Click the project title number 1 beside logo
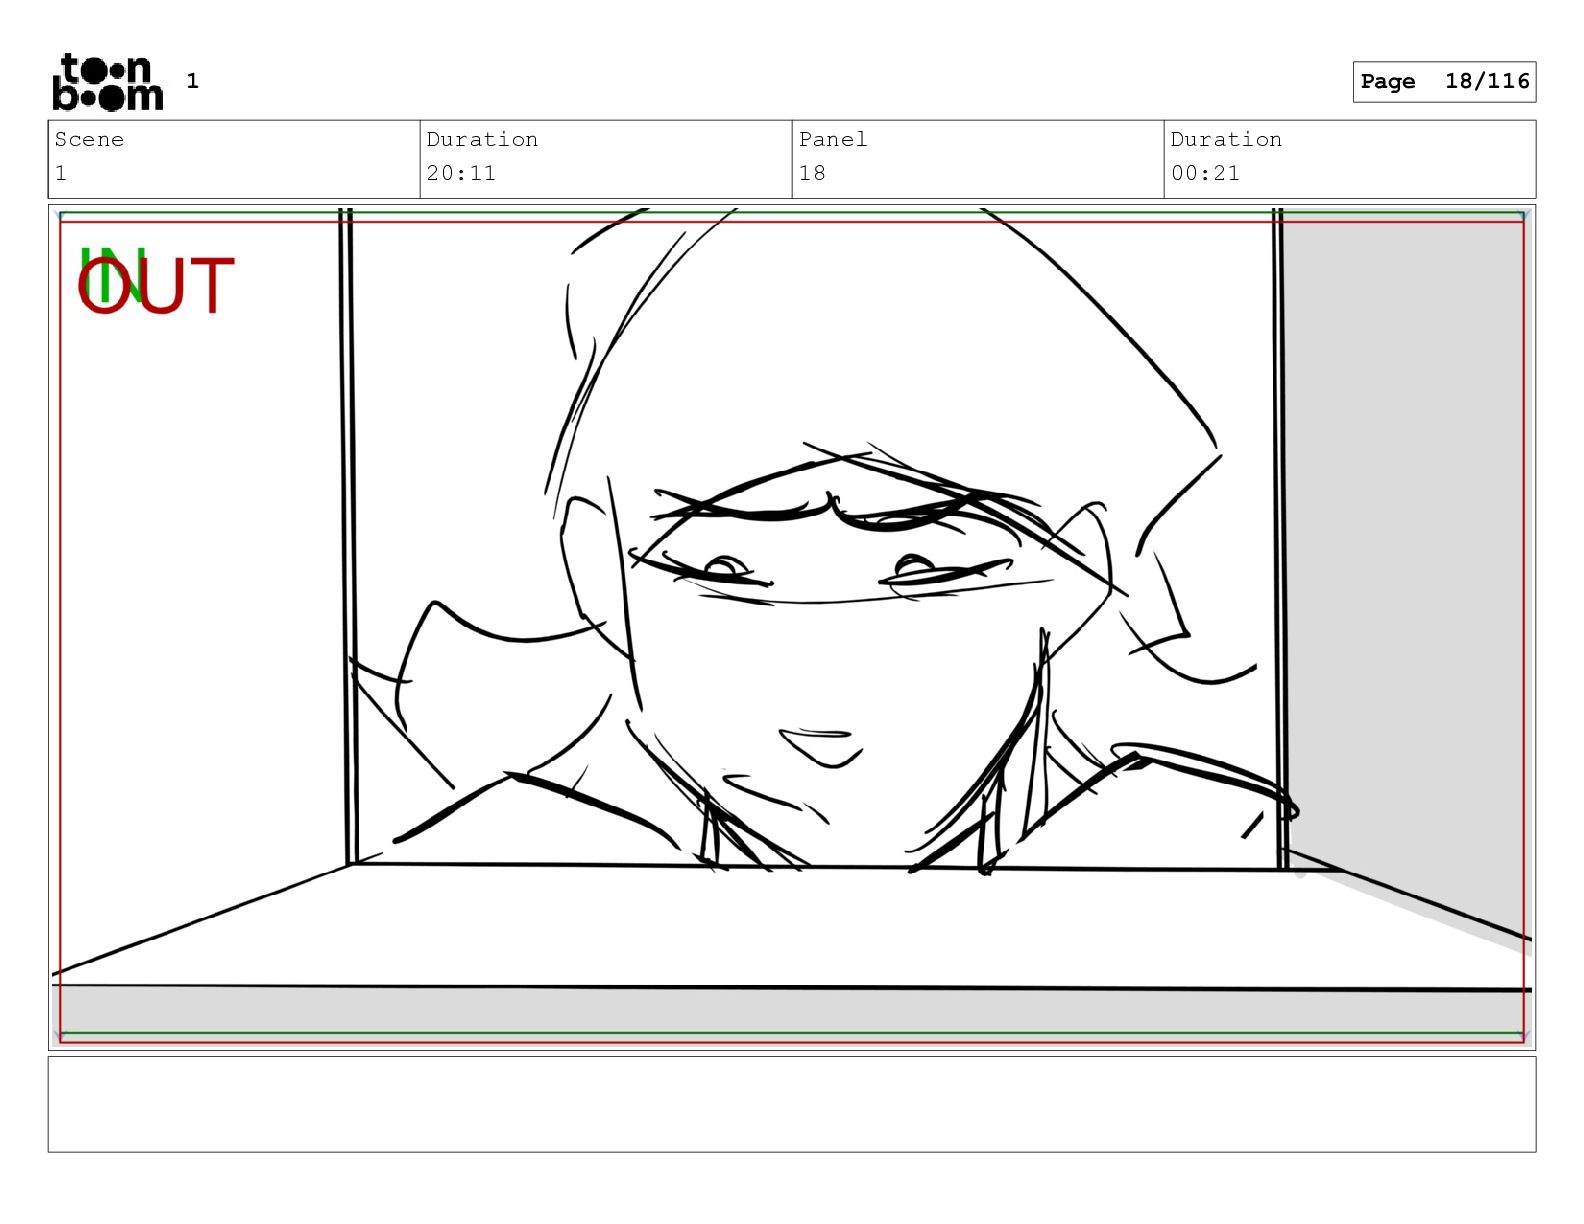Screen dimensions: 1584x1224 [x=193, y=81]
